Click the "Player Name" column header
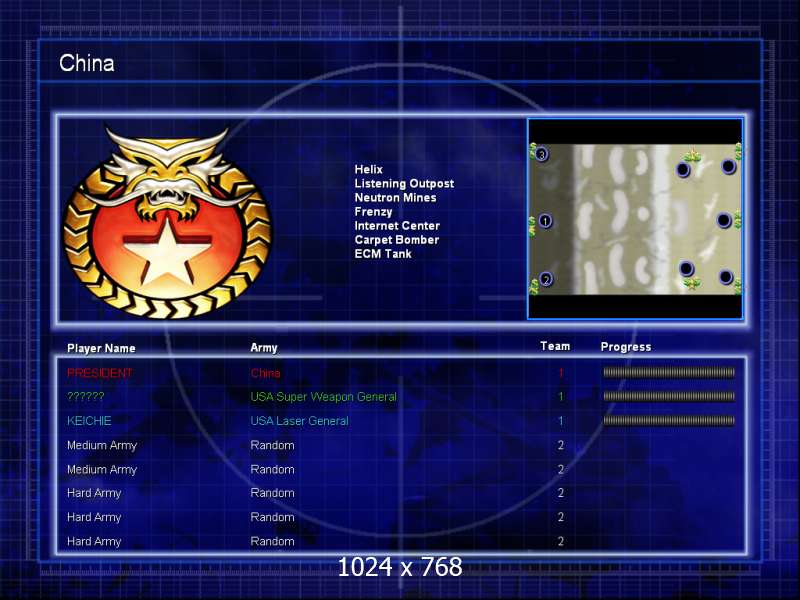 (101, 348)
